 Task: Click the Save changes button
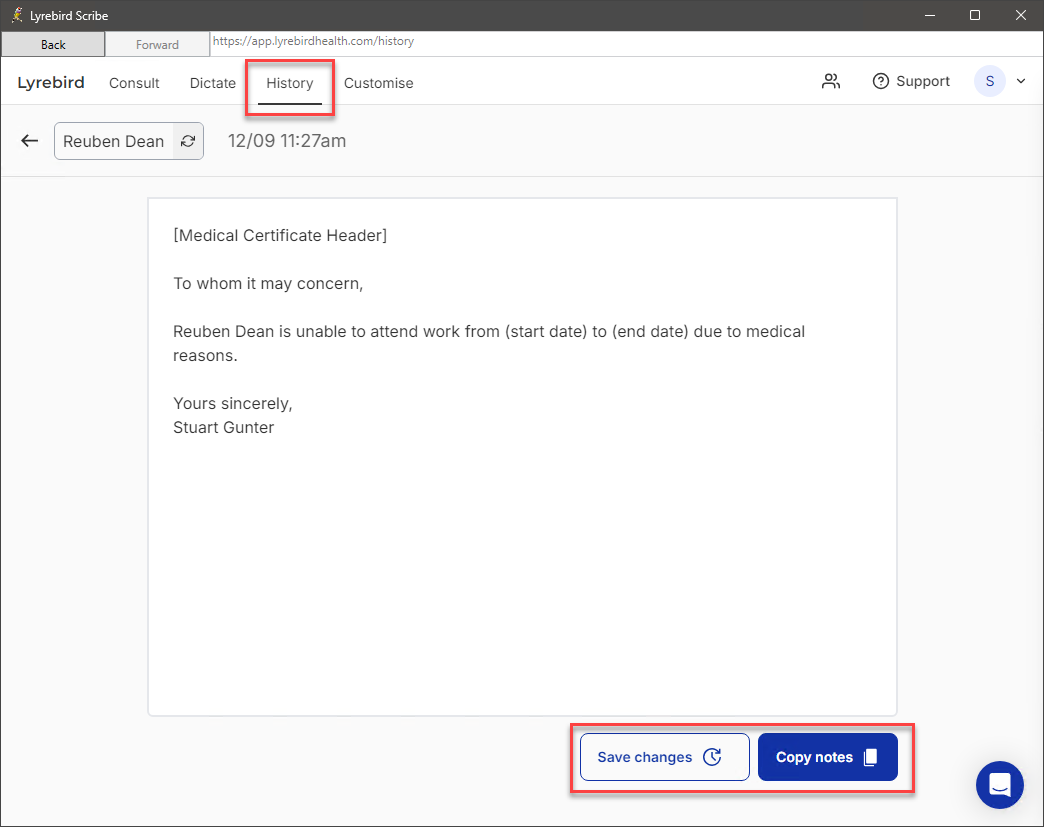[664, 756]
